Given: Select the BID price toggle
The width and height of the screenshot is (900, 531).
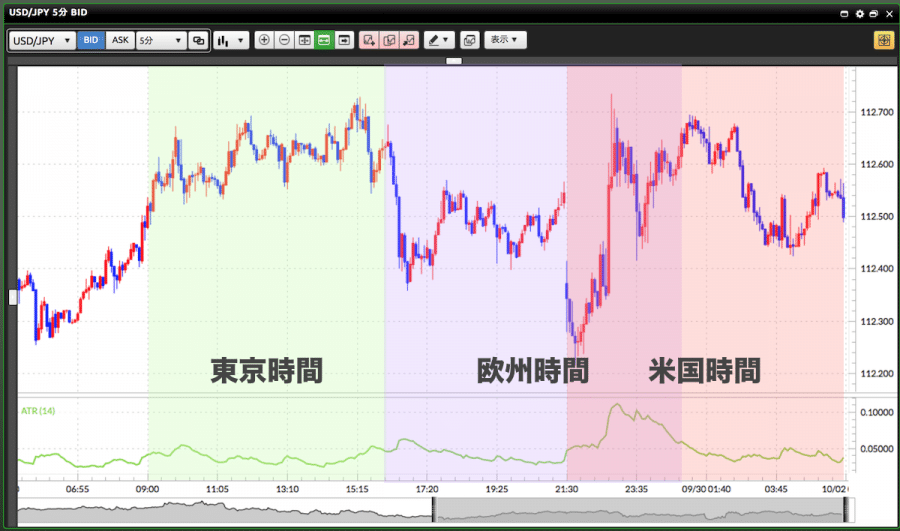Looking at the screenshot, I should tap(91, 40).
